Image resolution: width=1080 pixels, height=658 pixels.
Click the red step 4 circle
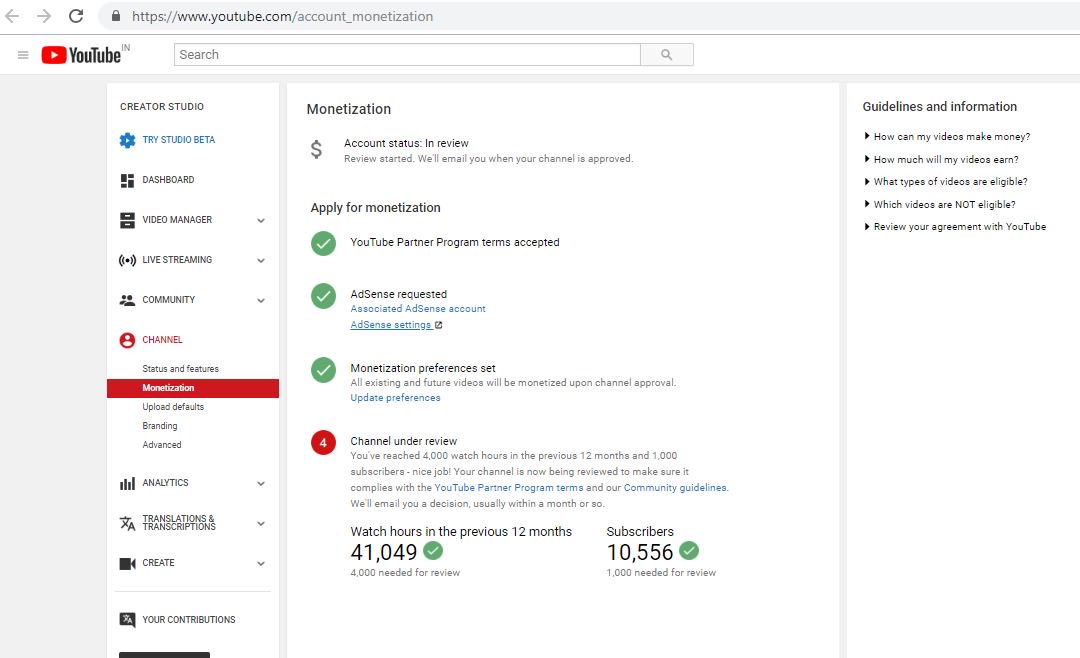[x=323, y=443]
